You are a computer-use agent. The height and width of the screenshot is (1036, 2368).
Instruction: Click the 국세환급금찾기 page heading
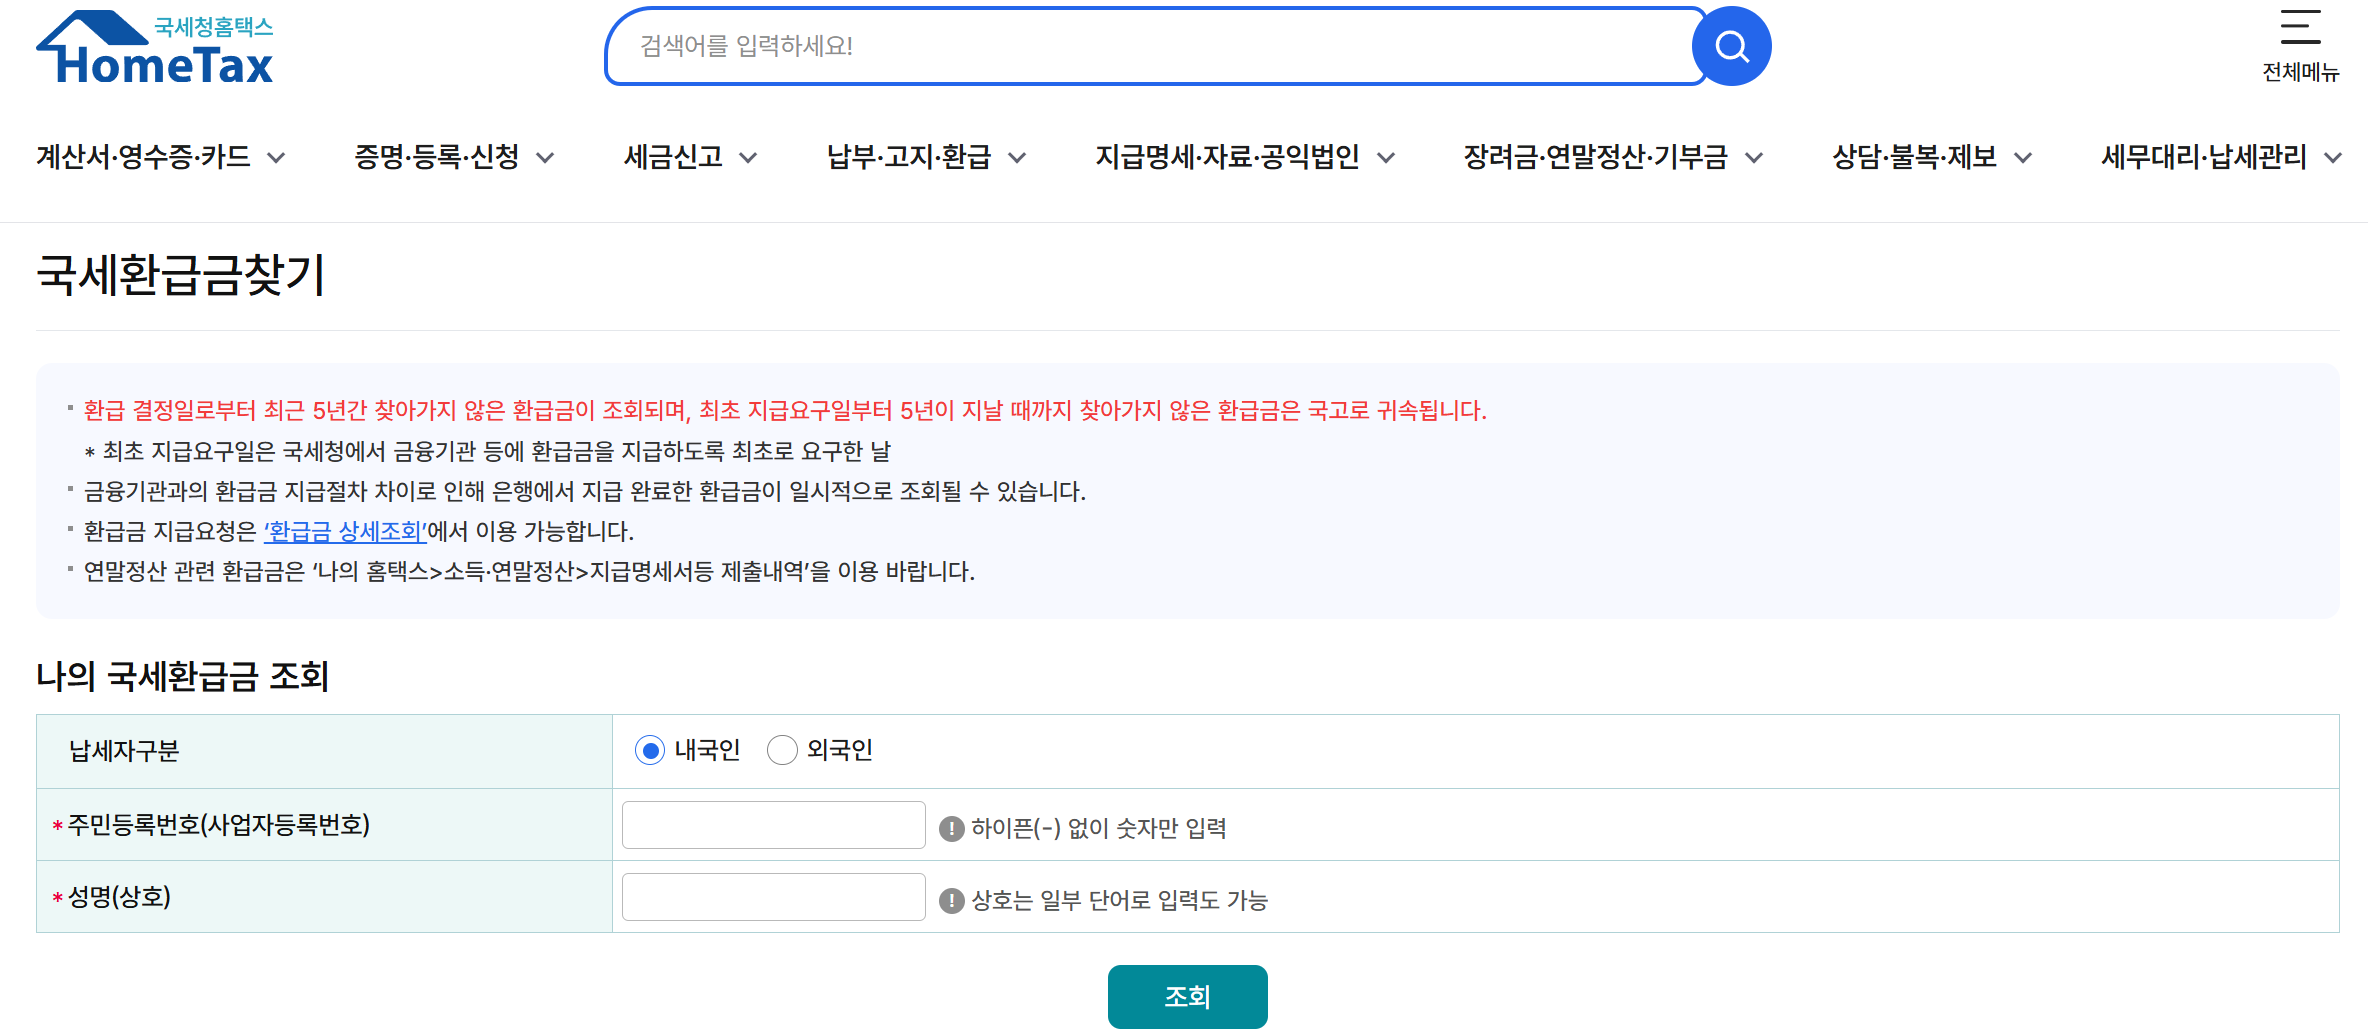tap(181, 274)
